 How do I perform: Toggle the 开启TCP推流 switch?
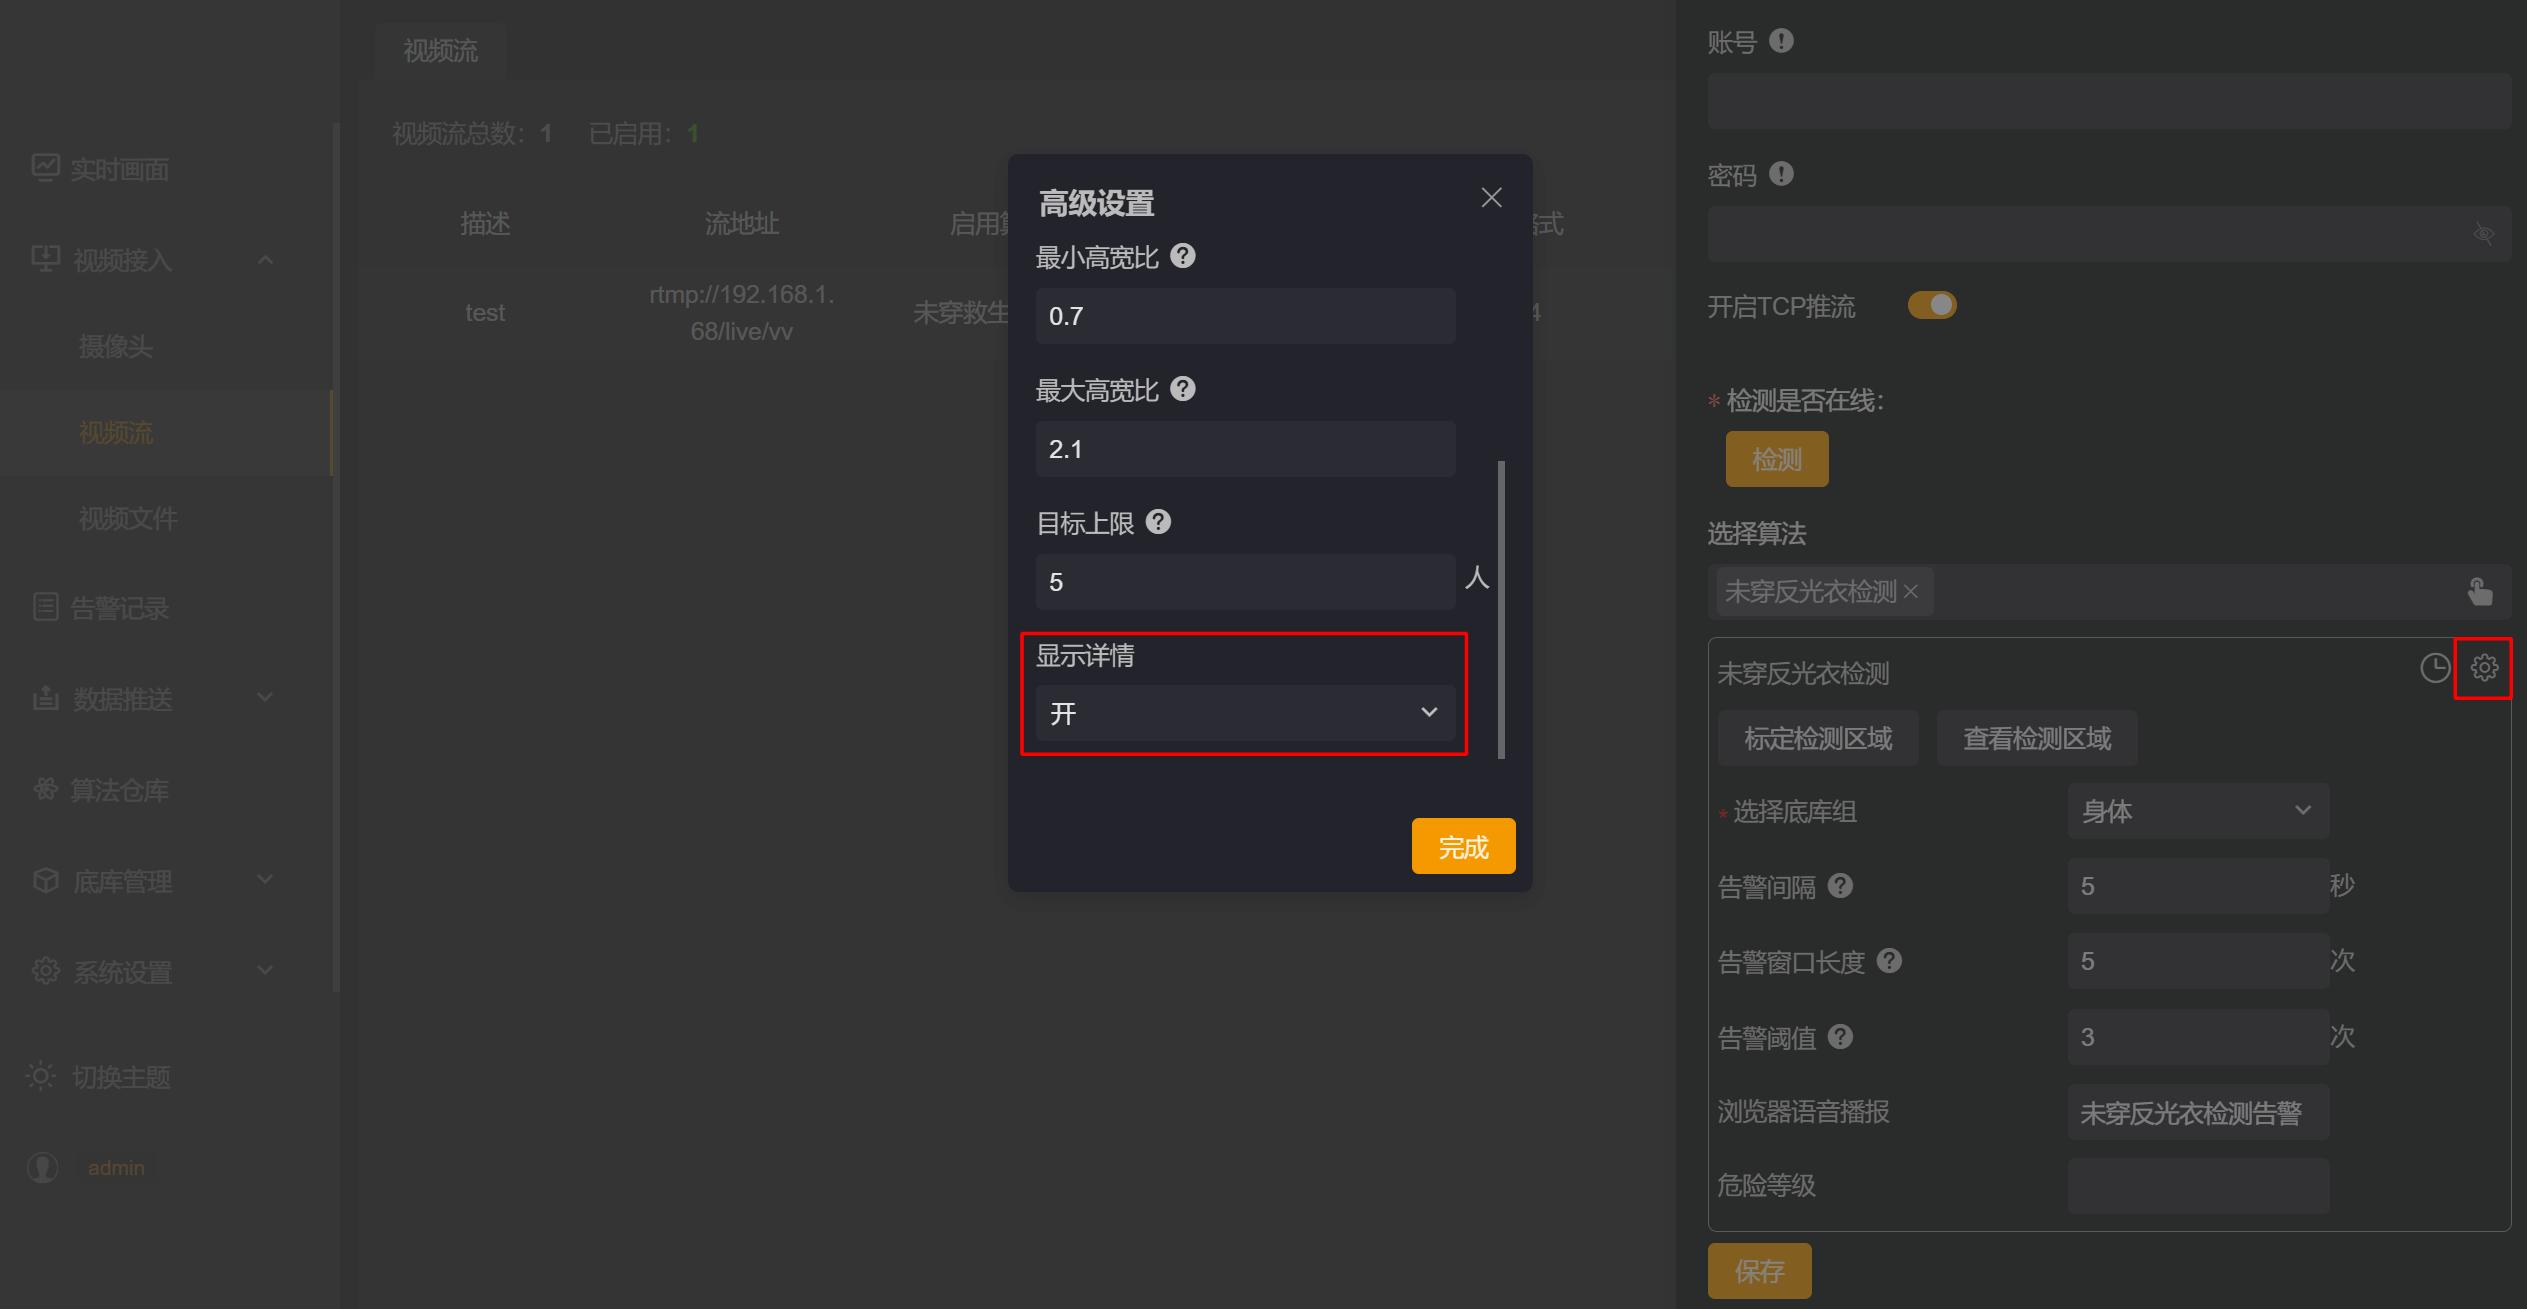1931,305
